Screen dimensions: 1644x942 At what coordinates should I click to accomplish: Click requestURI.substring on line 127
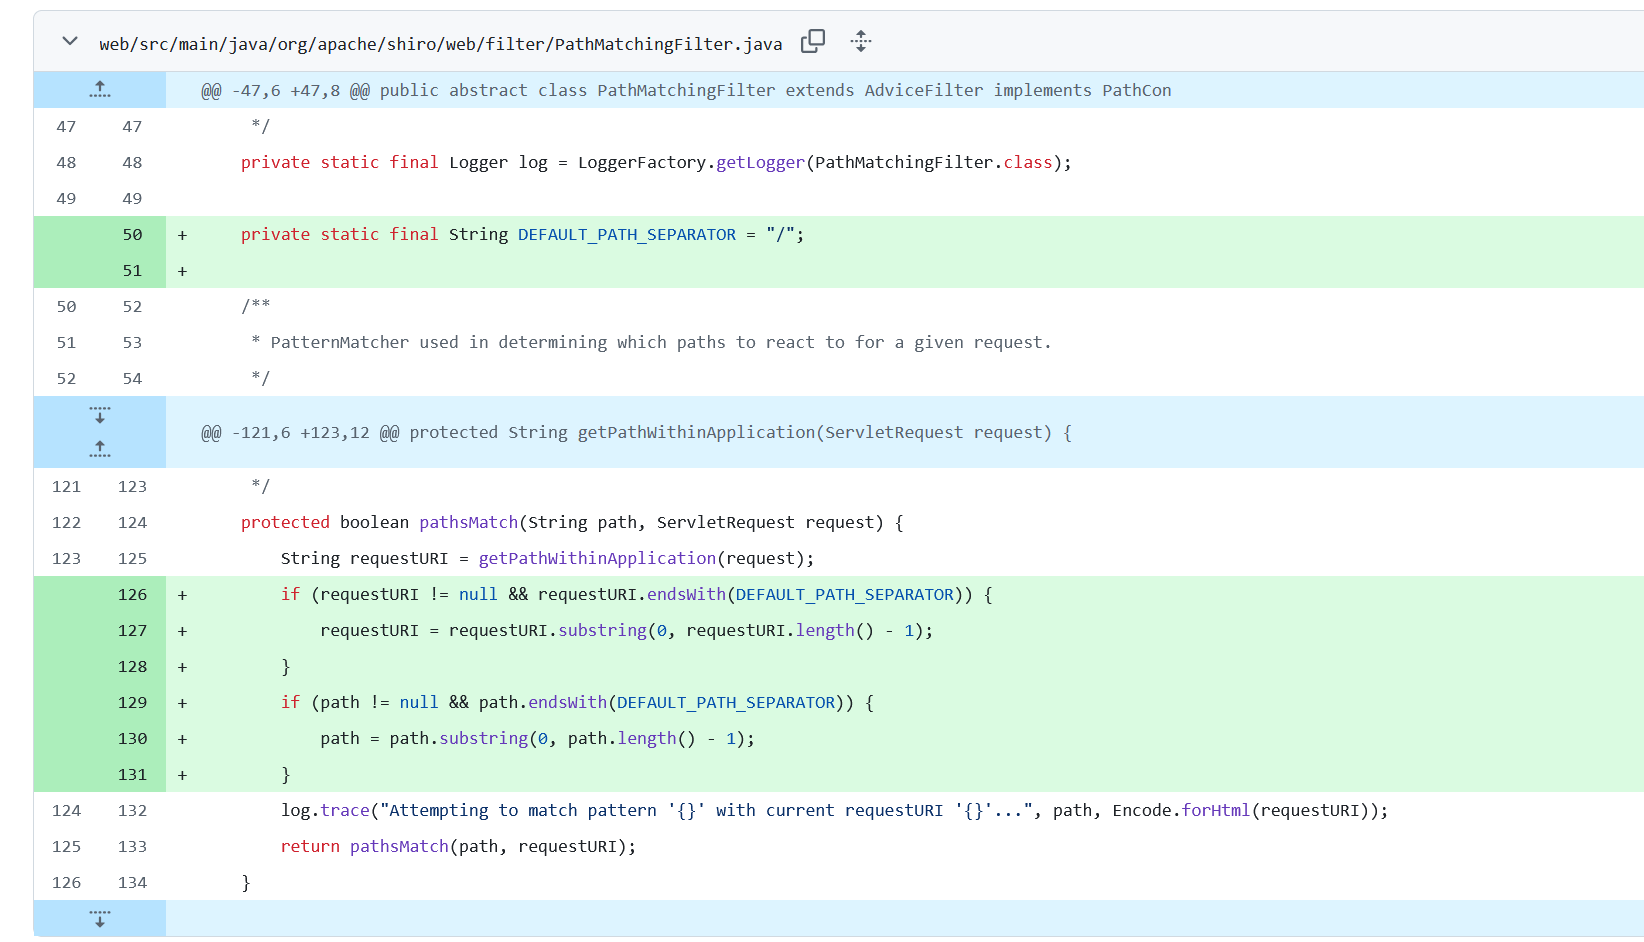[548, 630]
